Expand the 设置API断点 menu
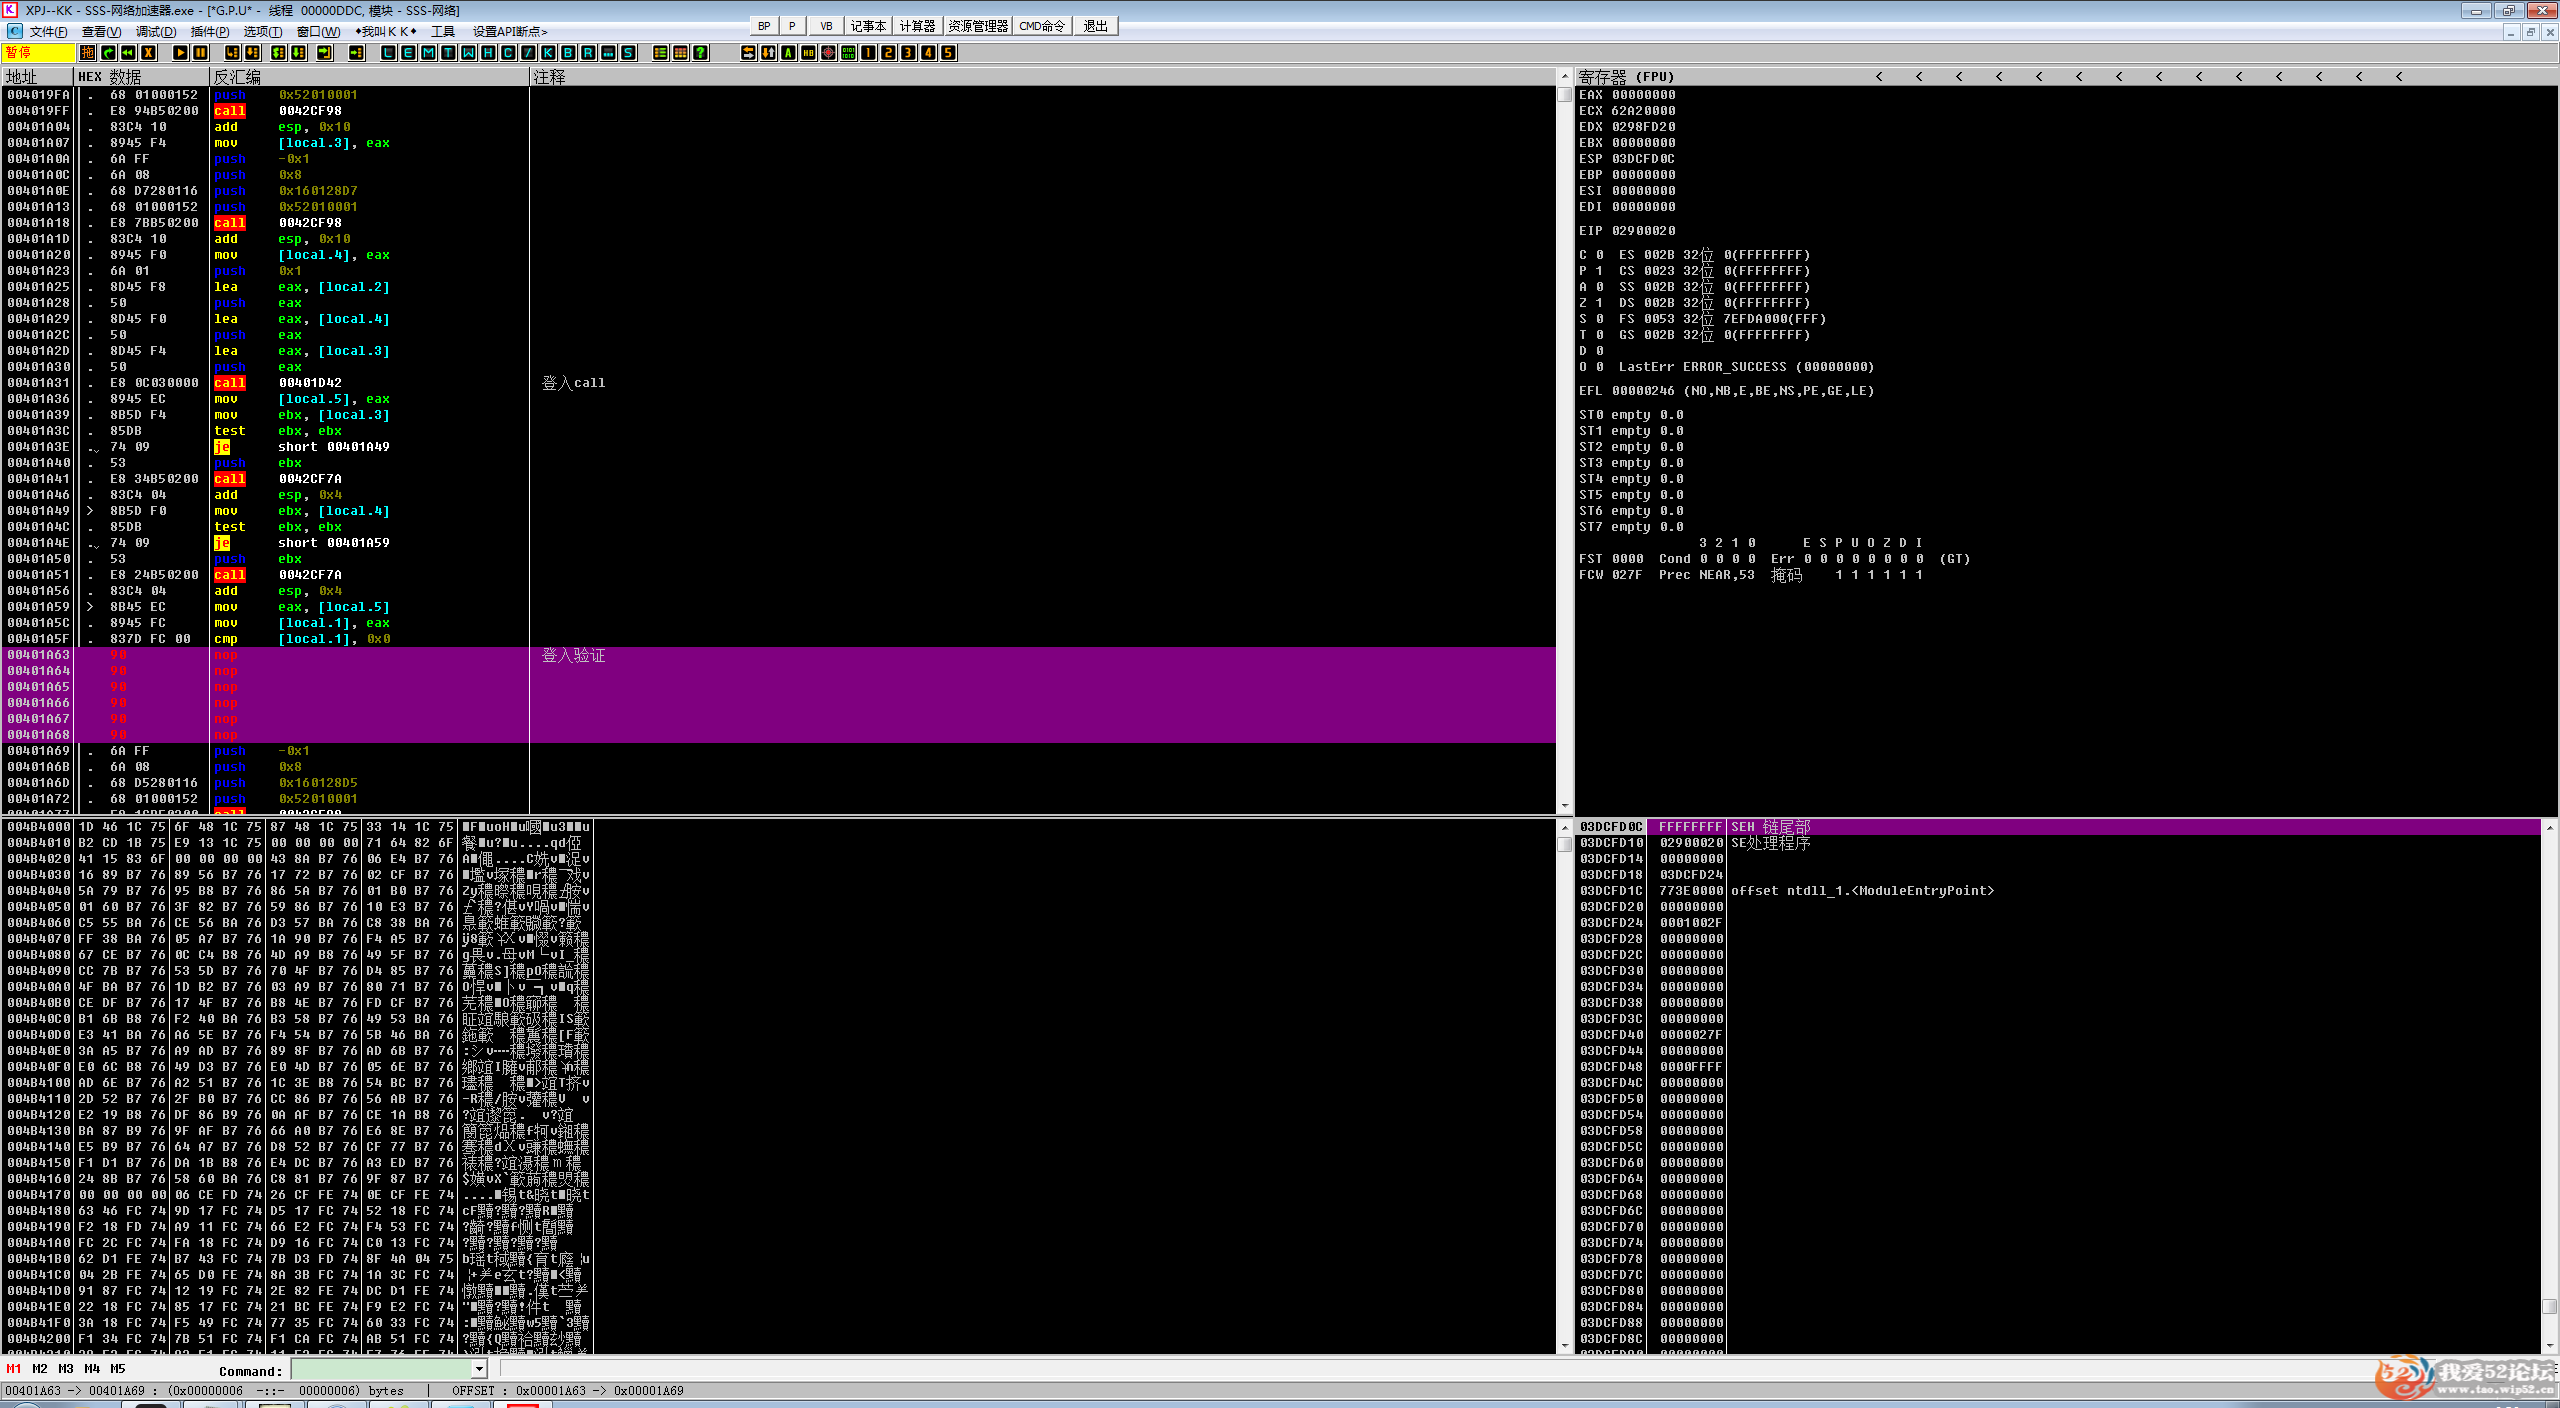Screen dimensions: 2560x1408 510,31
